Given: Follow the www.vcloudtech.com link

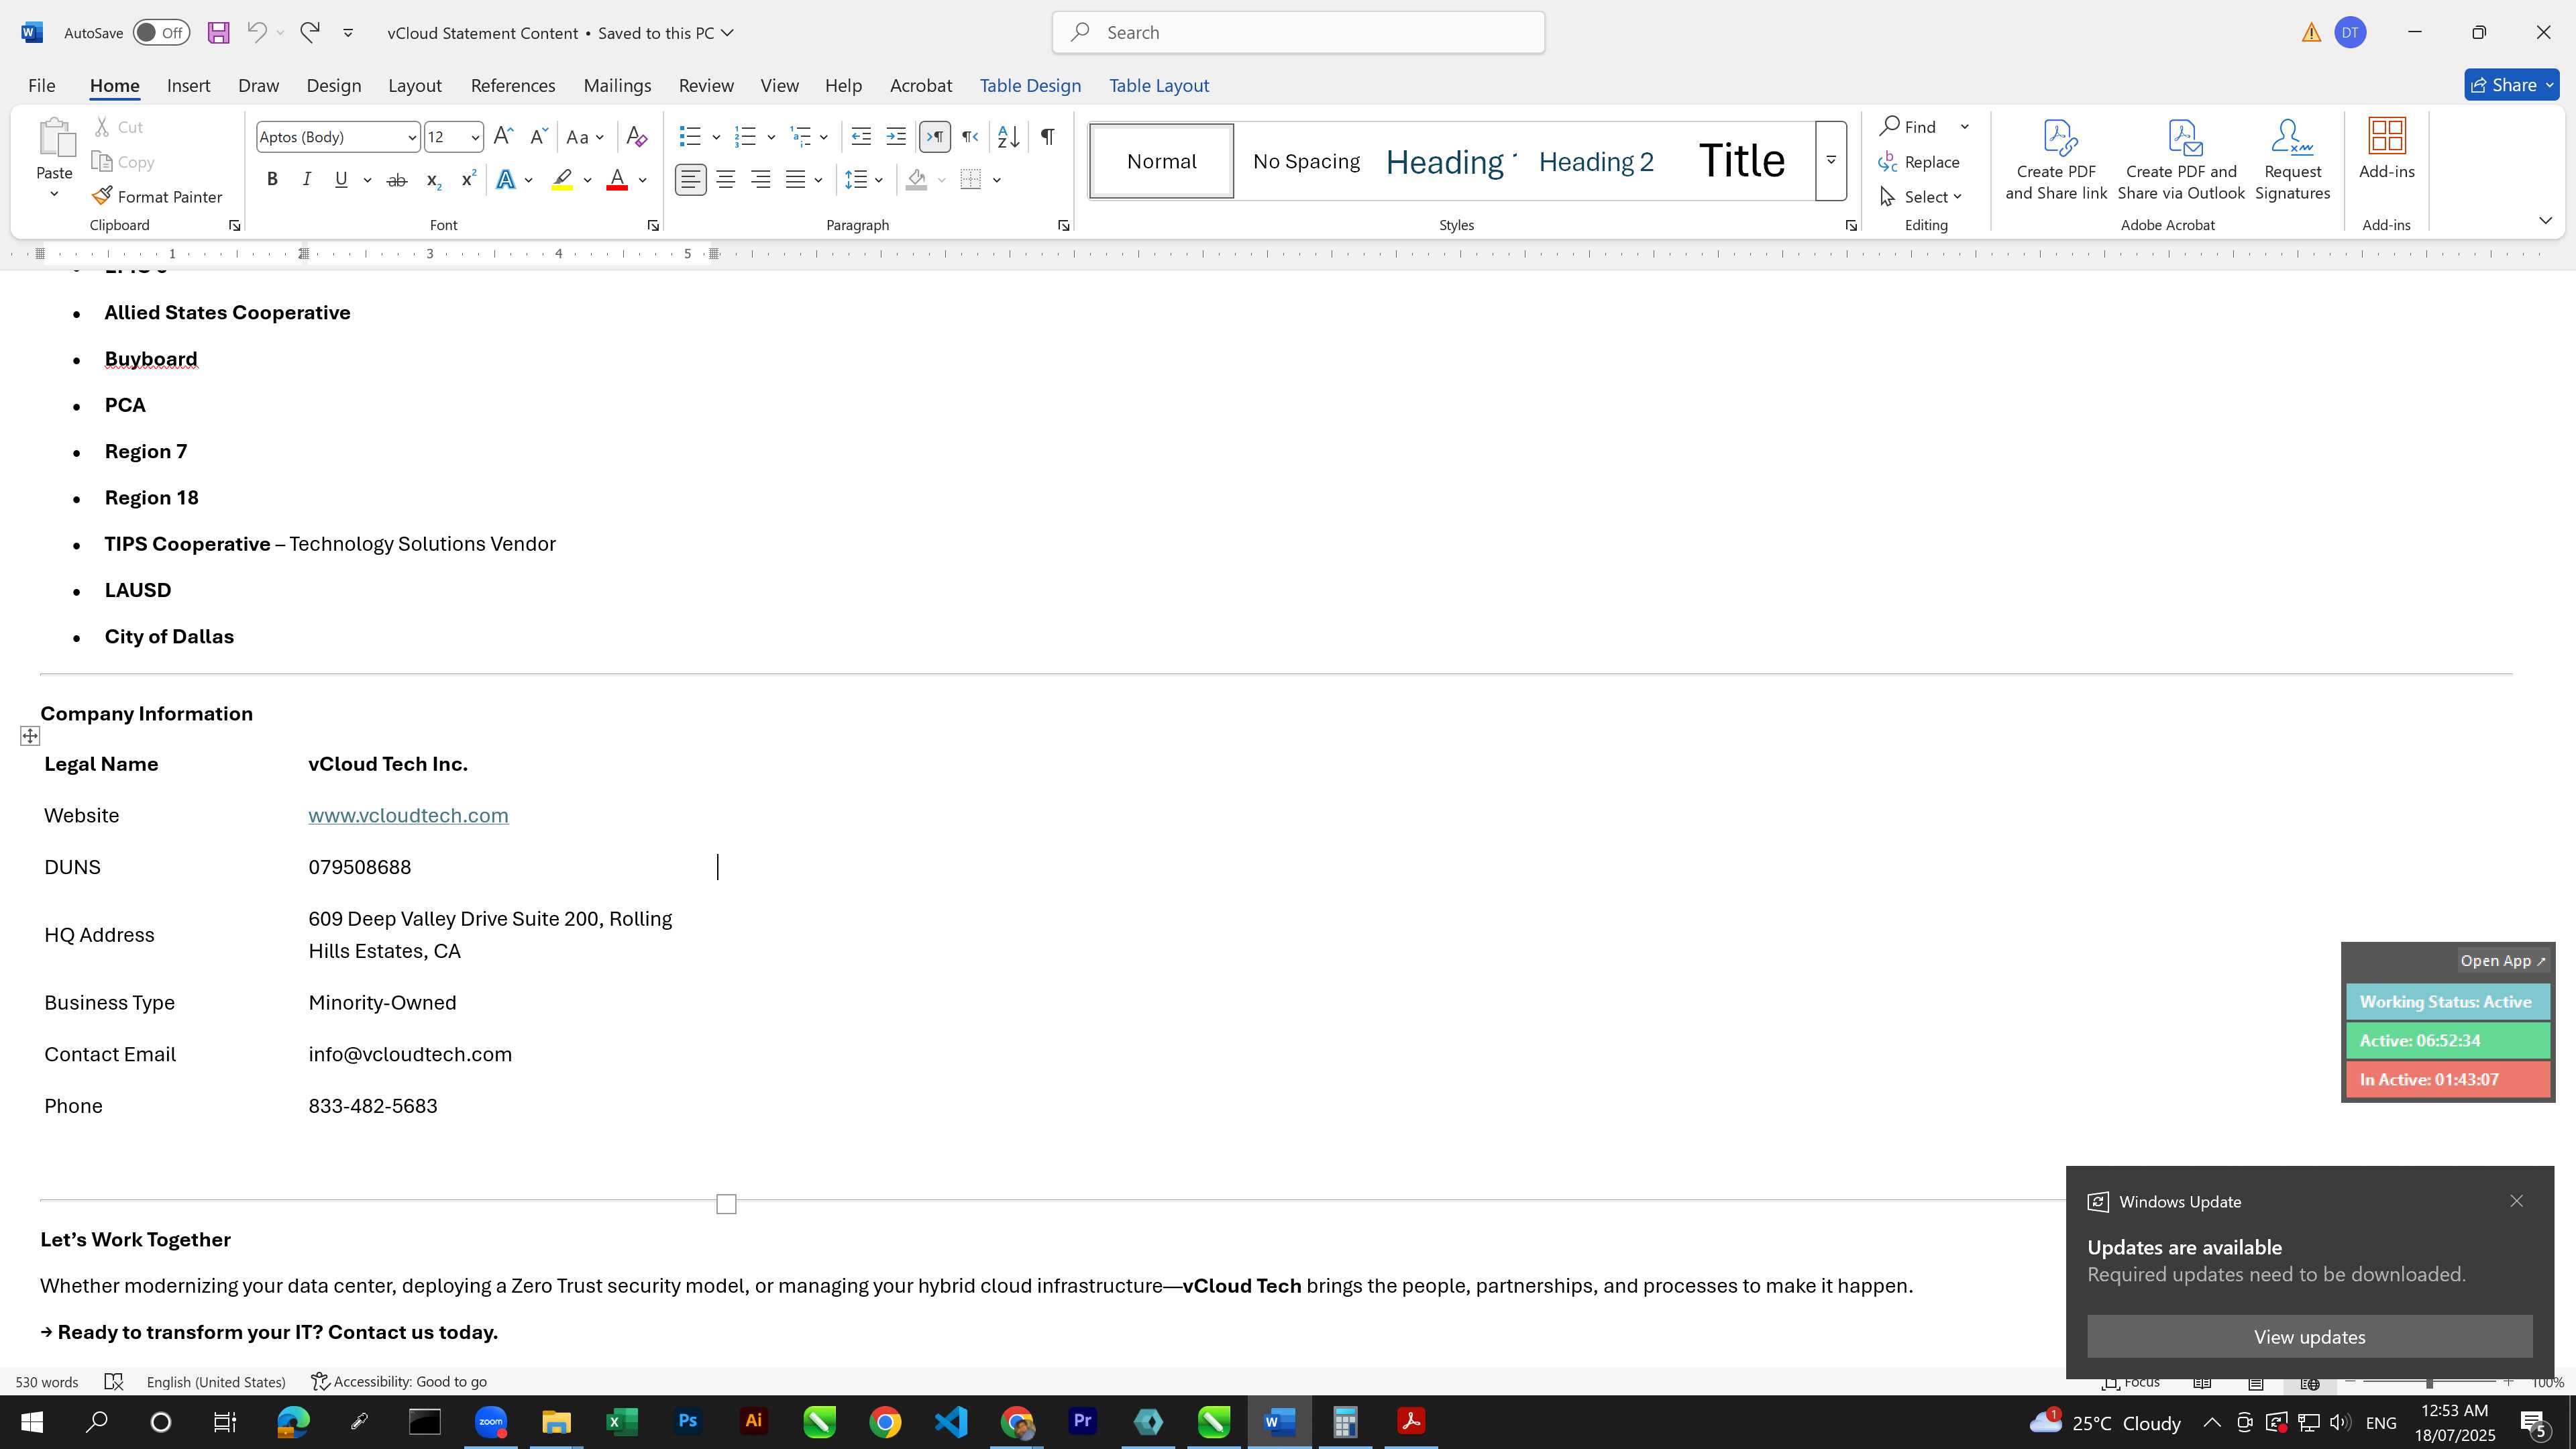Looking at the screenshot, I should (408, 816).
